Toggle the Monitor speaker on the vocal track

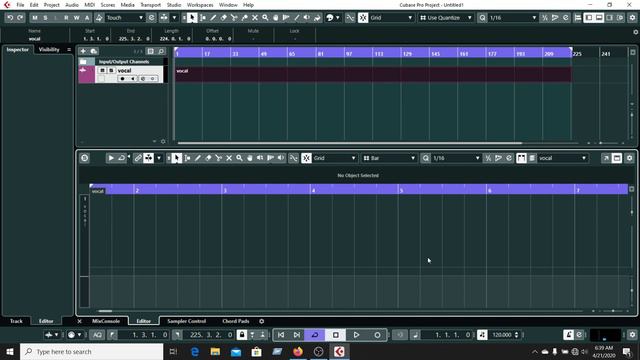[x=132, y=78]
